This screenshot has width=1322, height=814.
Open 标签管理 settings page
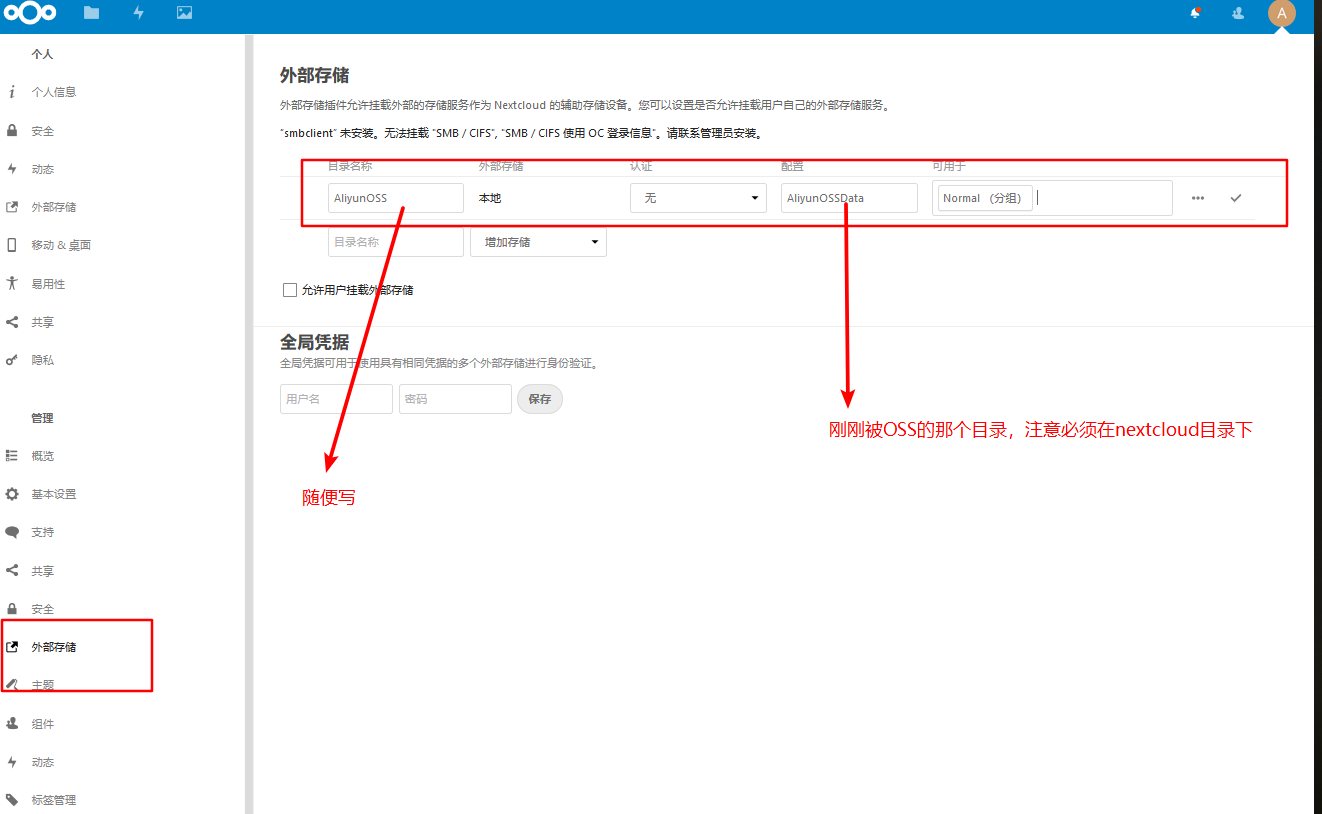tap(54, 800)
